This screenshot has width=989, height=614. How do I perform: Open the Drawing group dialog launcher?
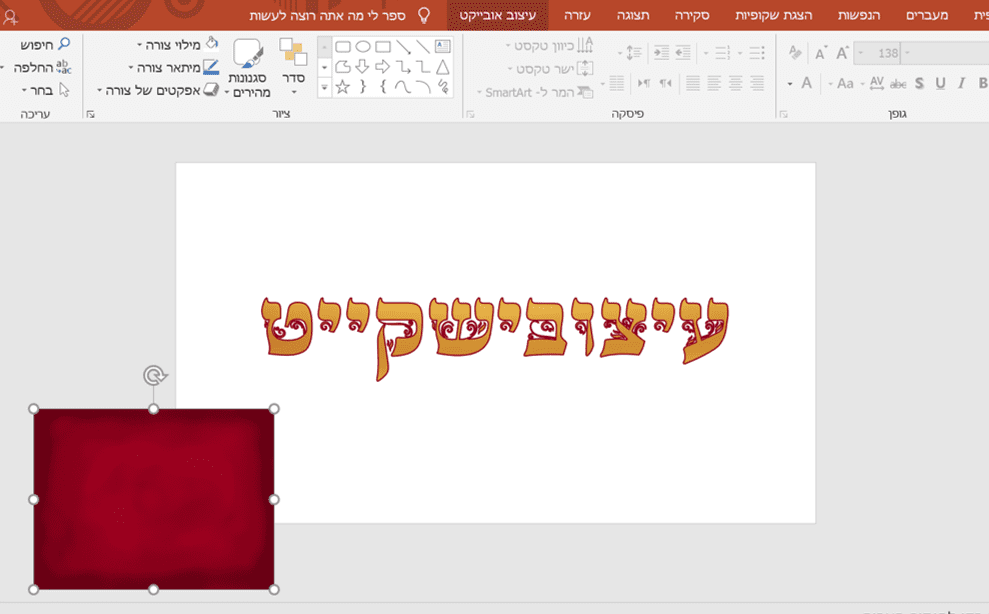click(90, 114)
